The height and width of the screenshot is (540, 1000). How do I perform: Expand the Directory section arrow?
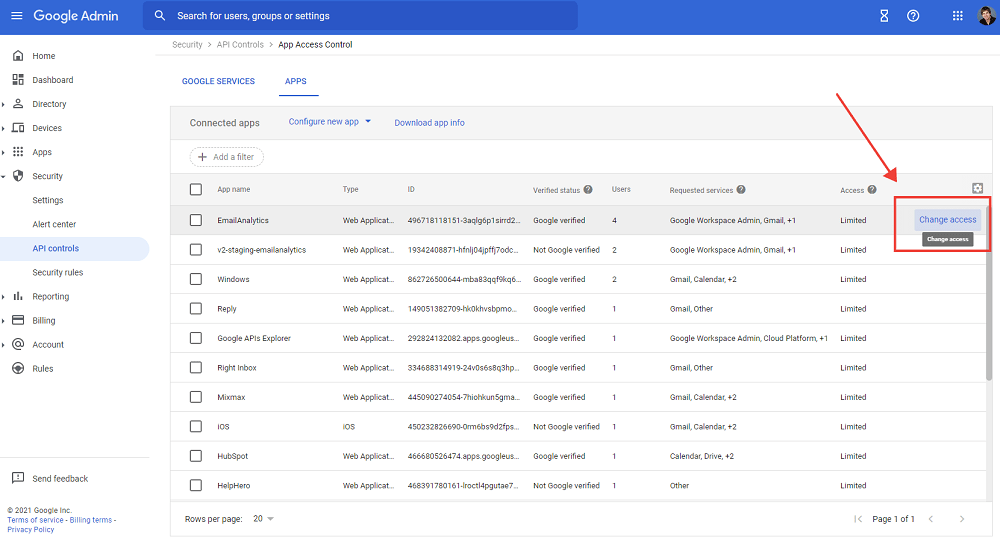click(x=3, y=104)
